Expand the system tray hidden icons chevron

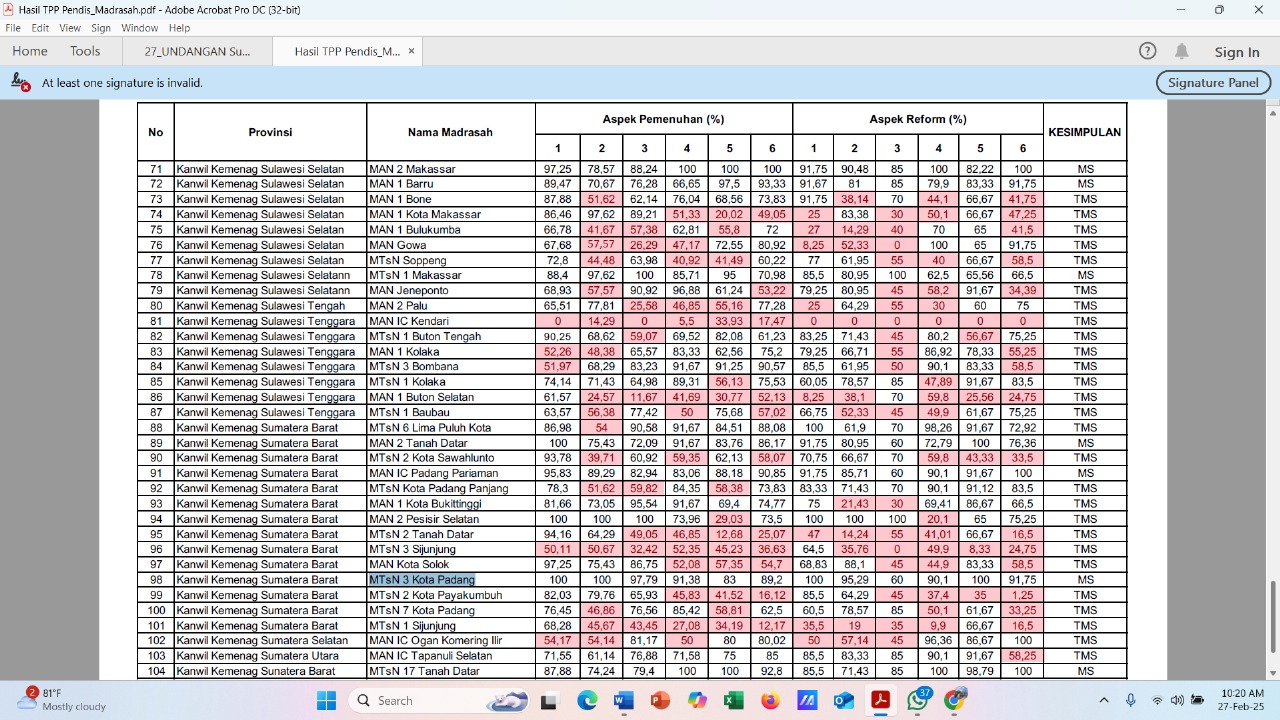(1104, 701)
